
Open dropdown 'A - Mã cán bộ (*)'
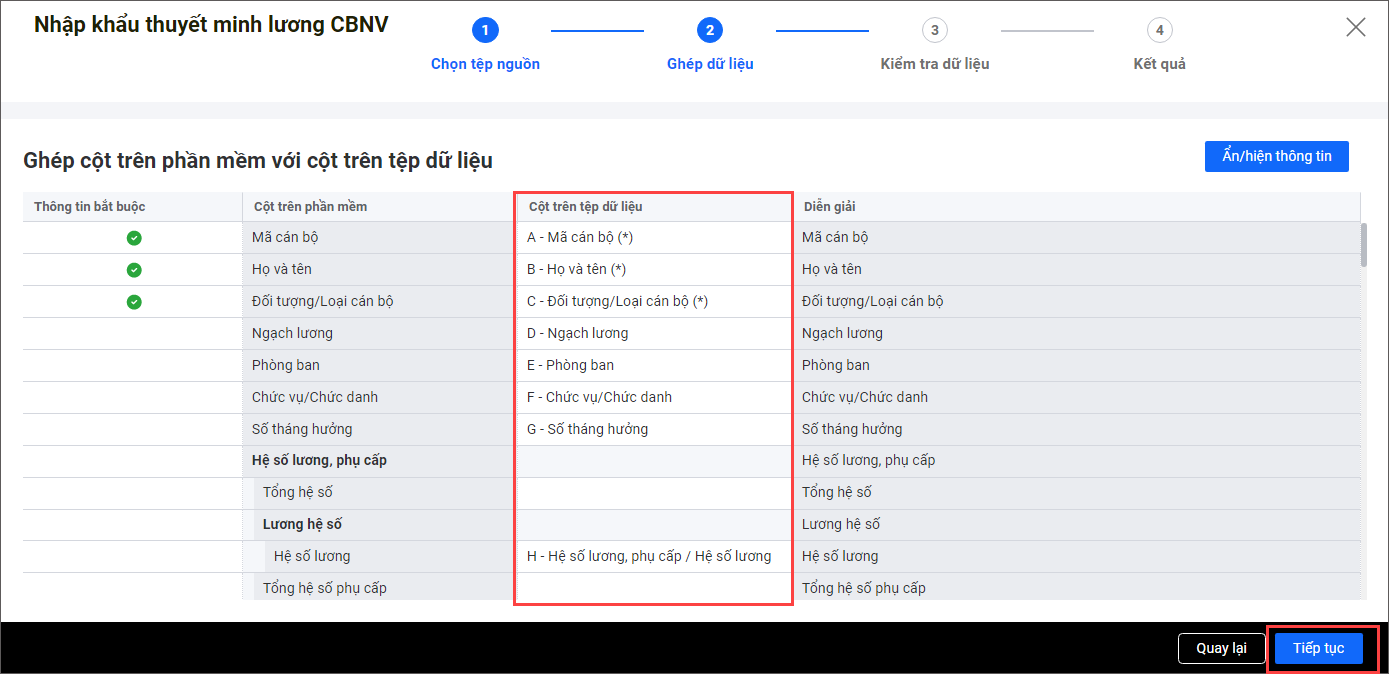653,238
